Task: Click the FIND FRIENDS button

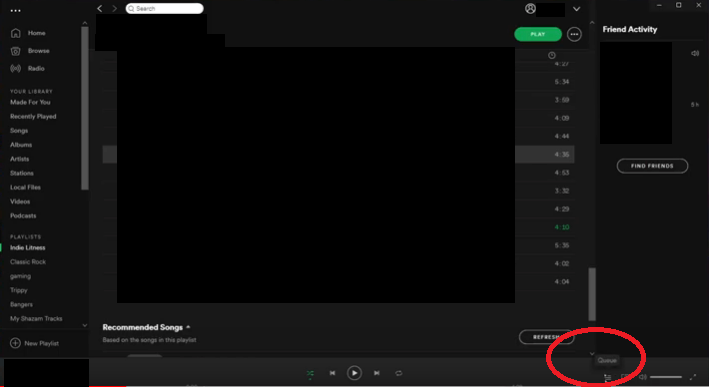Action: point(652,166)
